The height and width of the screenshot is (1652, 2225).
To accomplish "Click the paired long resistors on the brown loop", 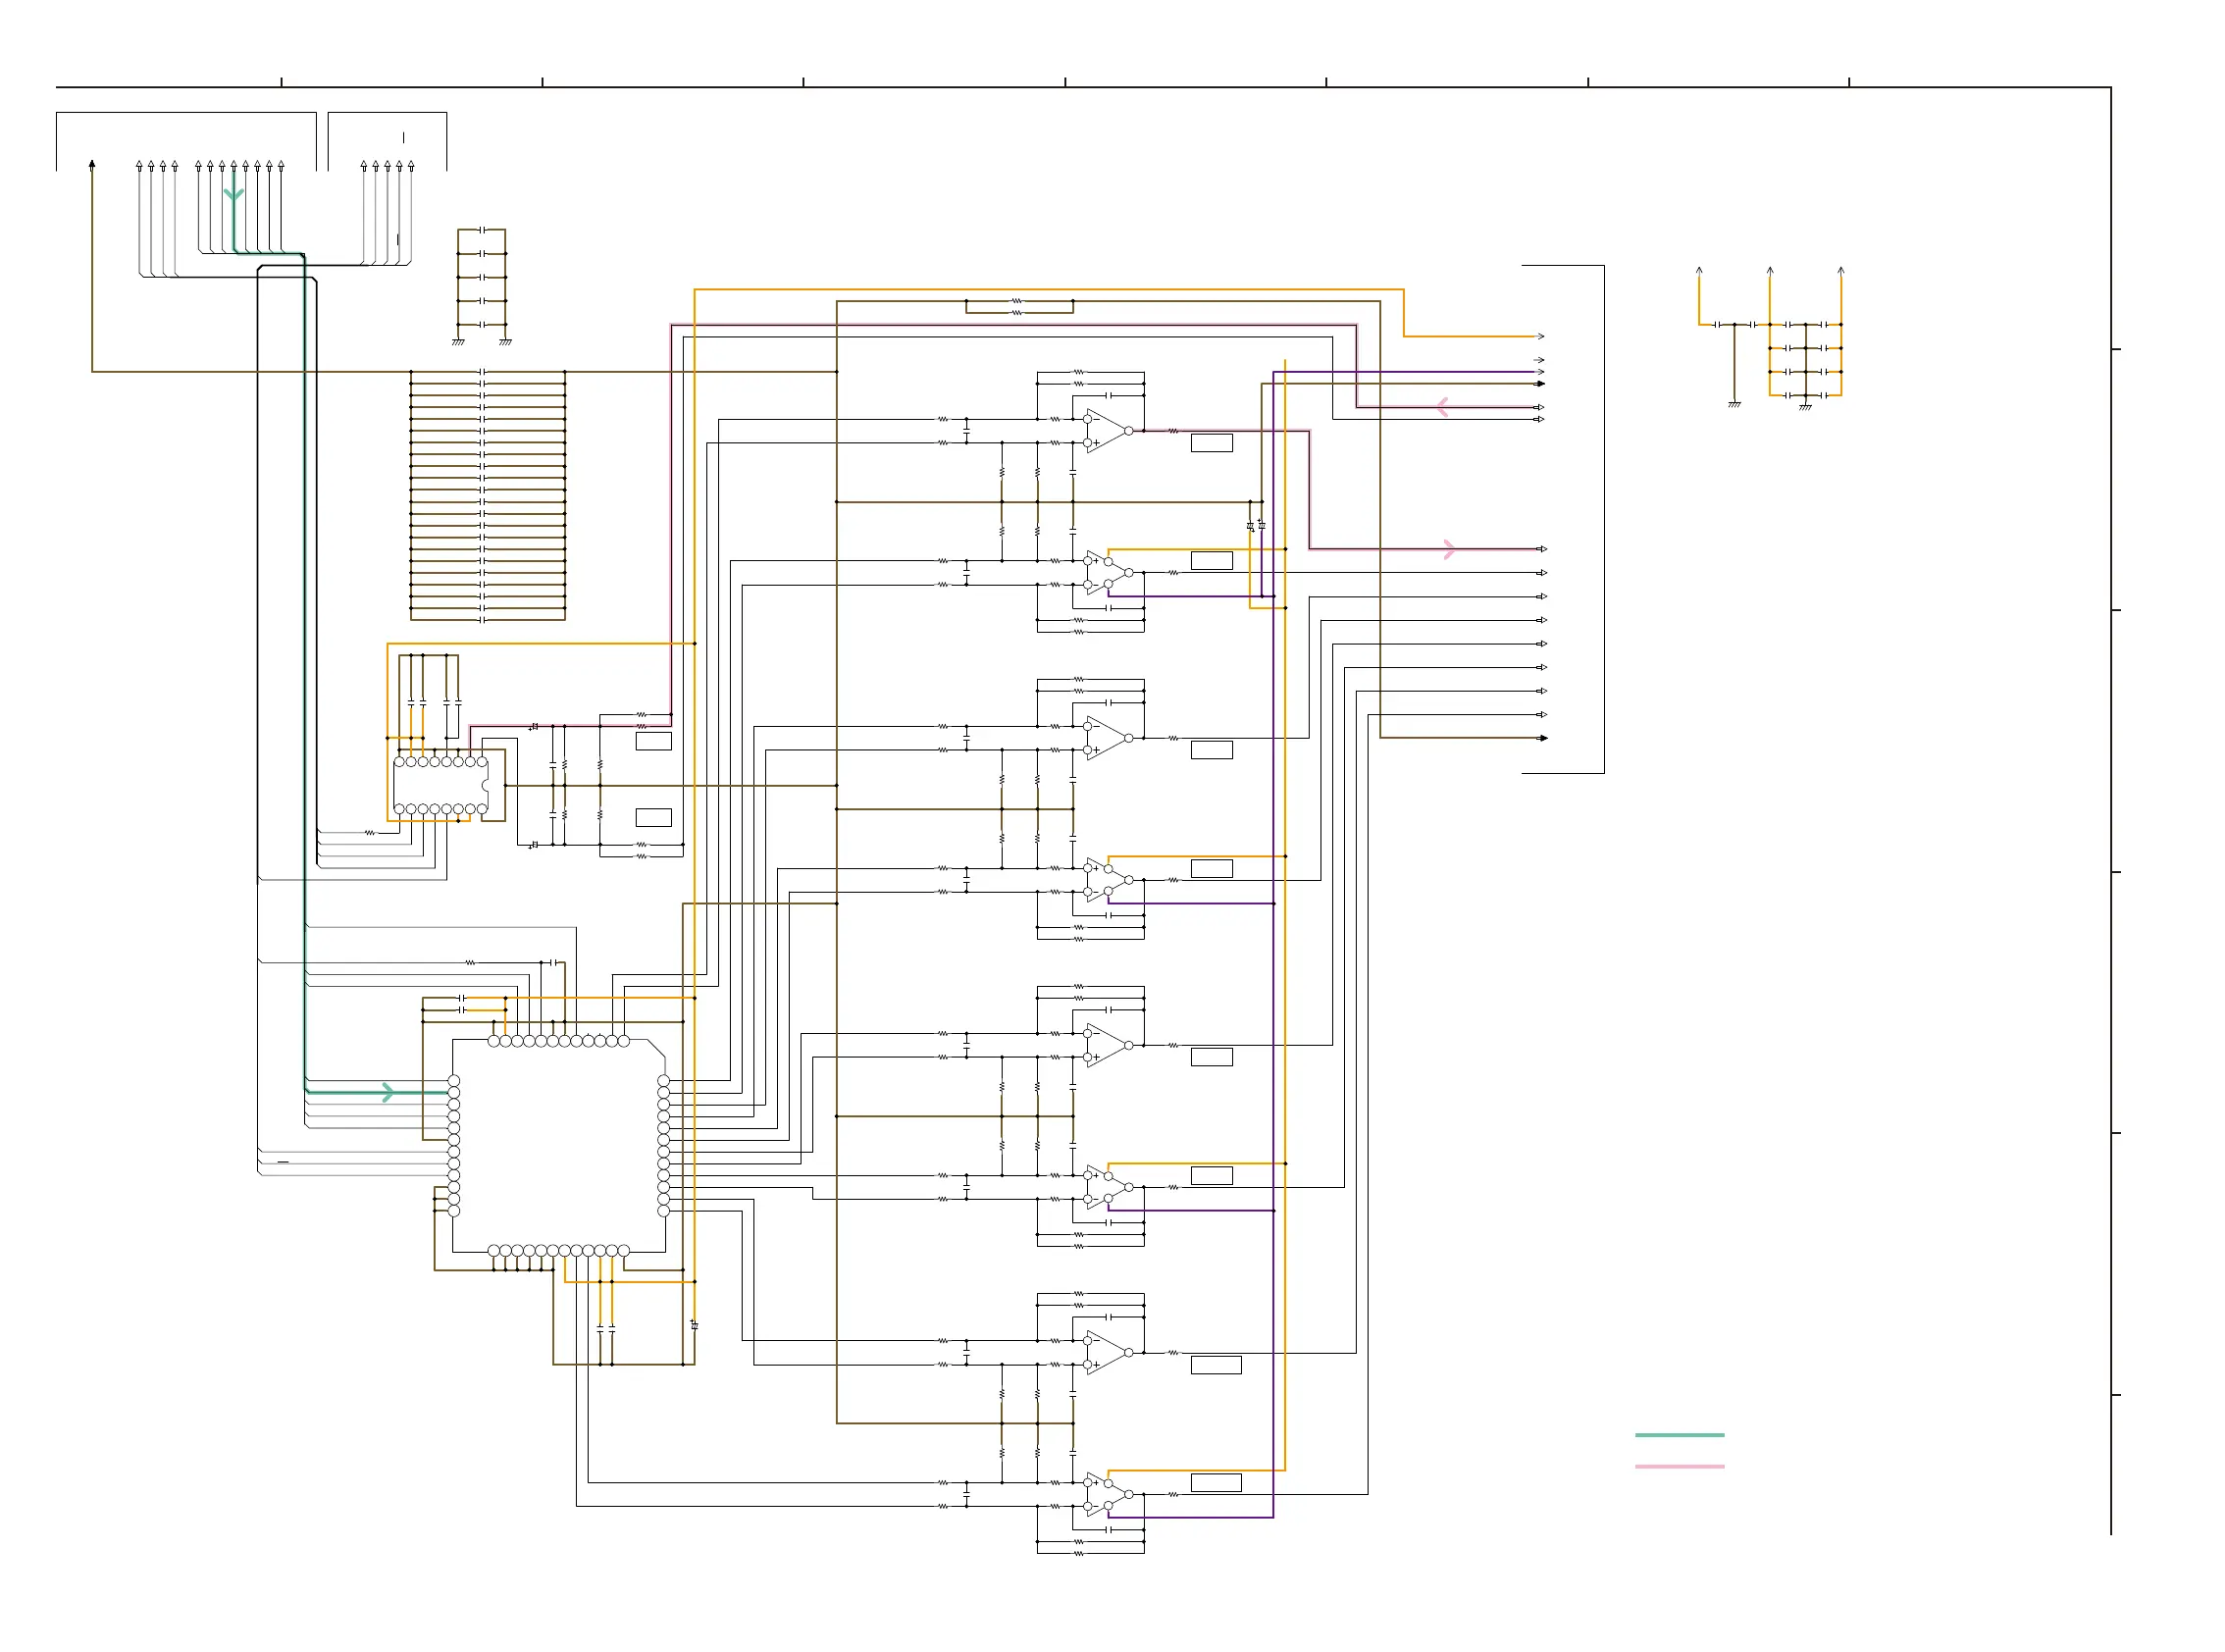I will pyautogui.click(x=1019, y=307).
